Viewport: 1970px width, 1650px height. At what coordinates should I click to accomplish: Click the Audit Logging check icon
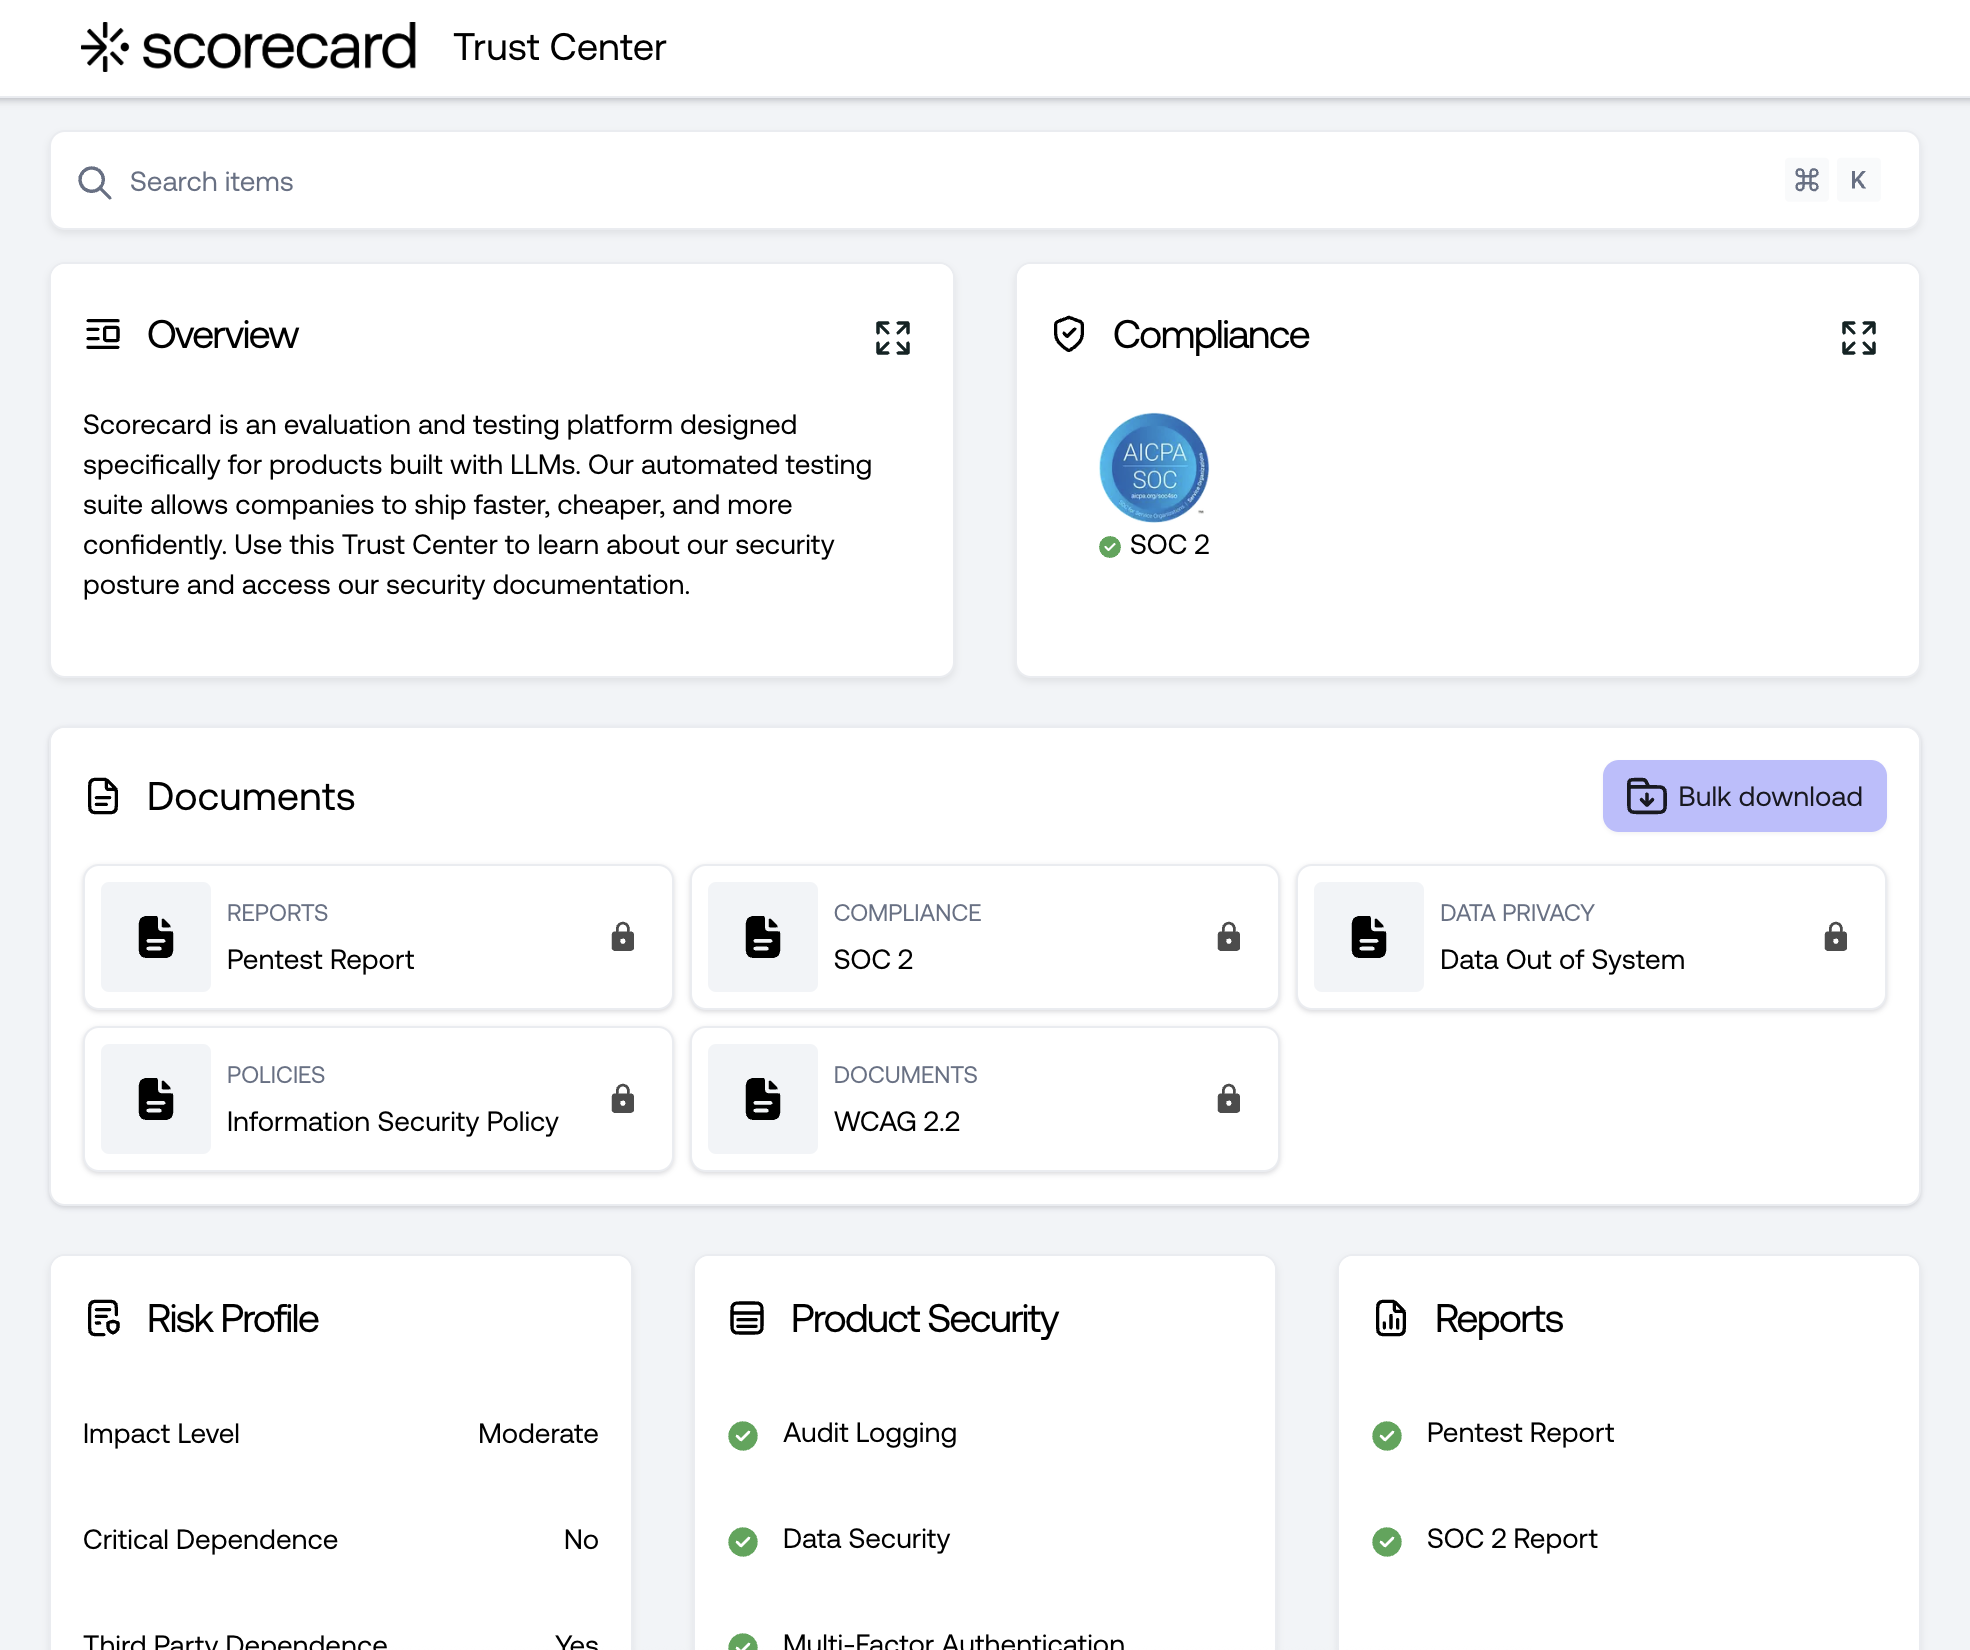[x=743, y=1435]
